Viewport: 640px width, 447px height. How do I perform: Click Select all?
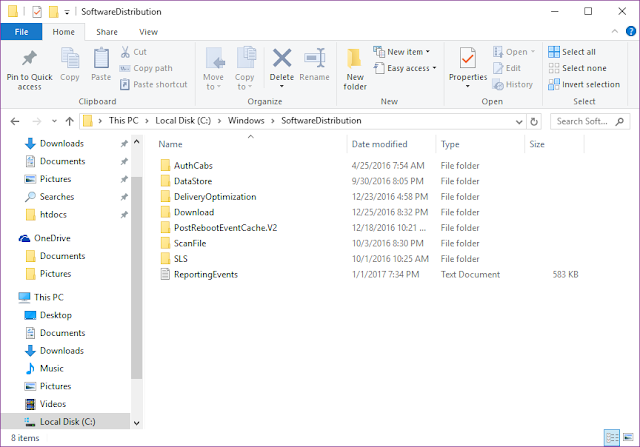click(572, 52)
